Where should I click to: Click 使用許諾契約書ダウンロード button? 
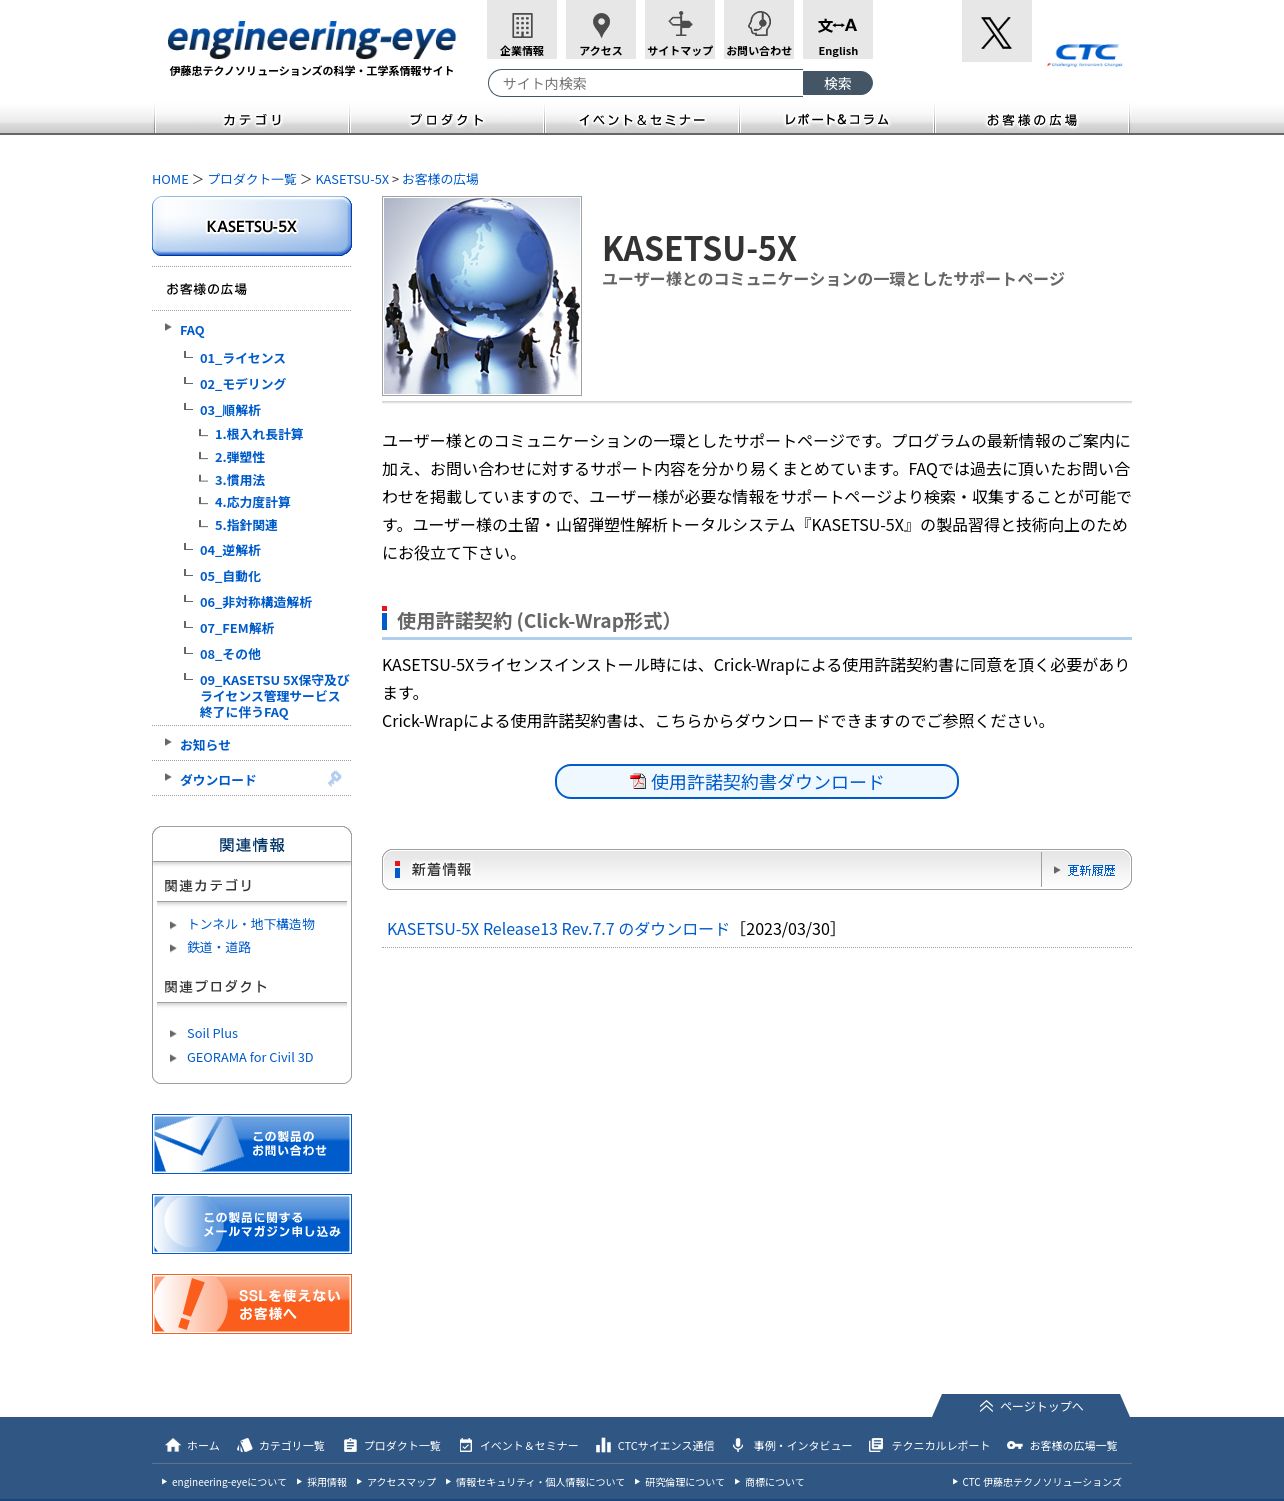coord(757,781)
